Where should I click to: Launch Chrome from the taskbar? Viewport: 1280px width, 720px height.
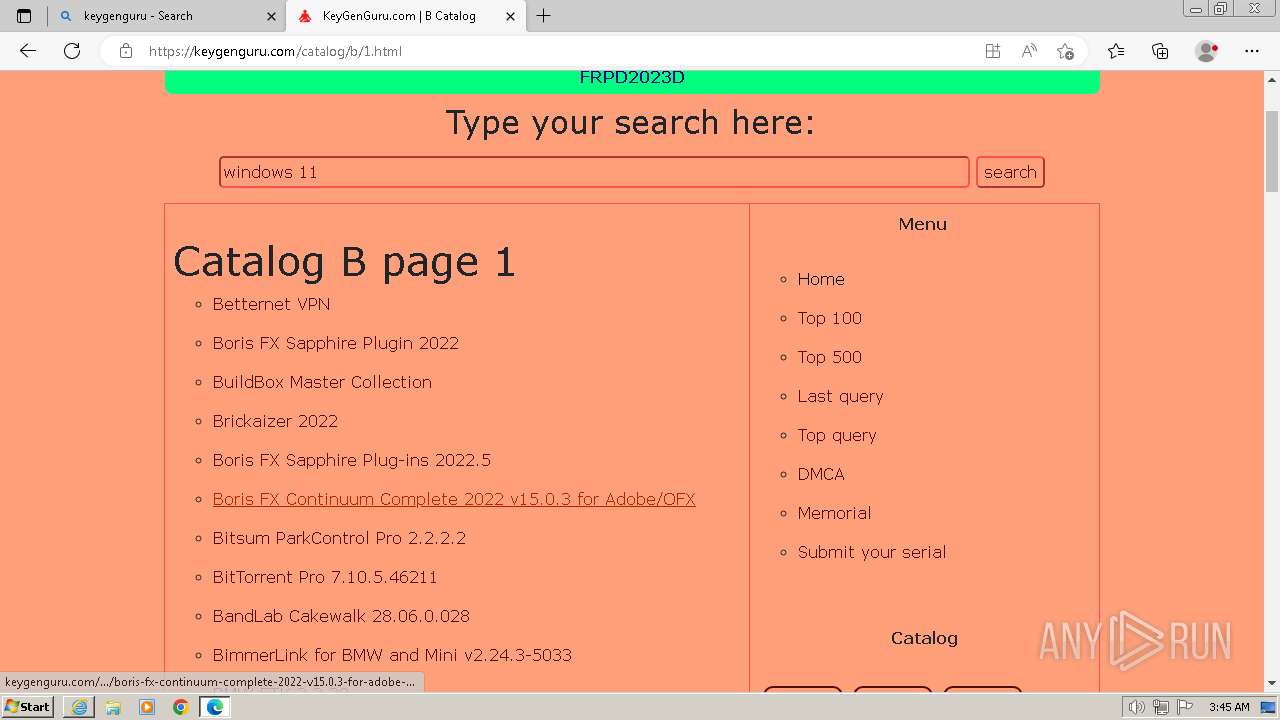coord(180,707)
